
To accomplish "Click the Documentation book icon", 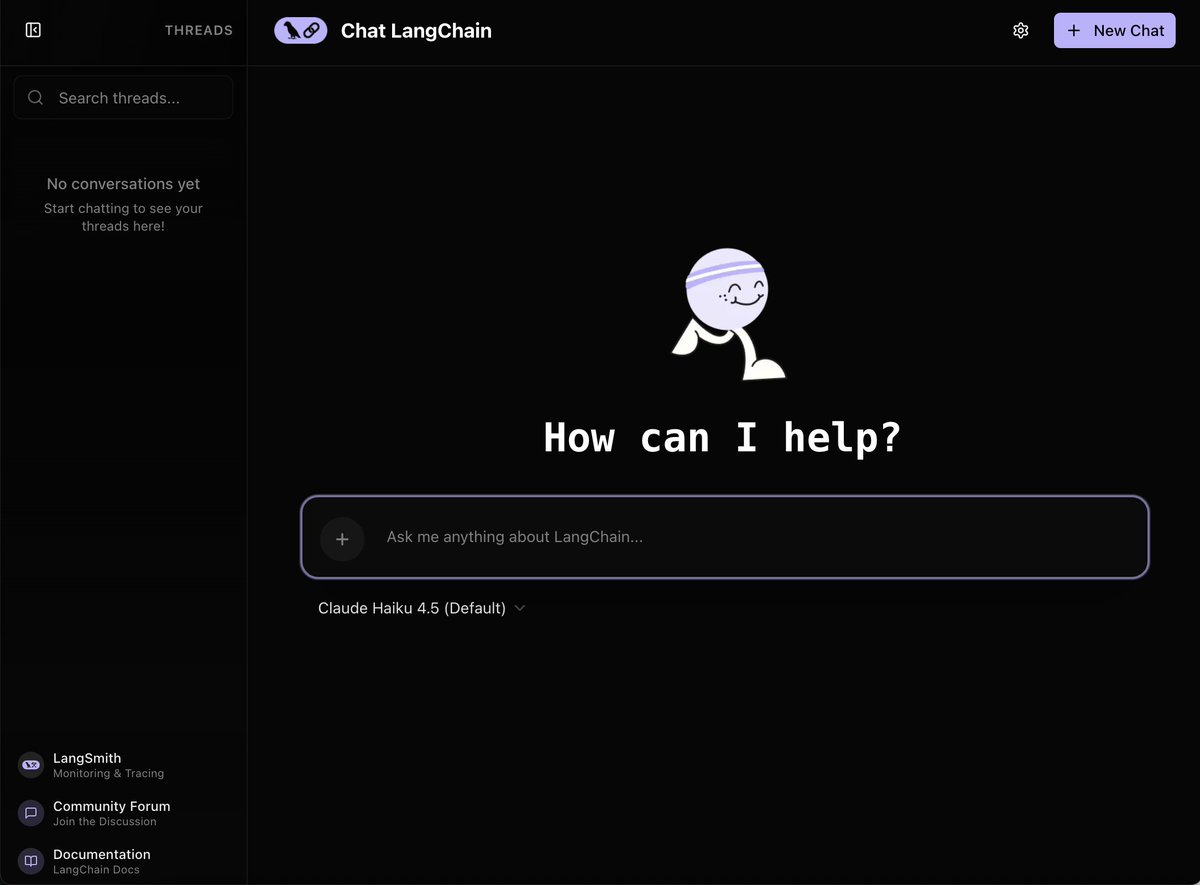I will (x=31, y=861).
